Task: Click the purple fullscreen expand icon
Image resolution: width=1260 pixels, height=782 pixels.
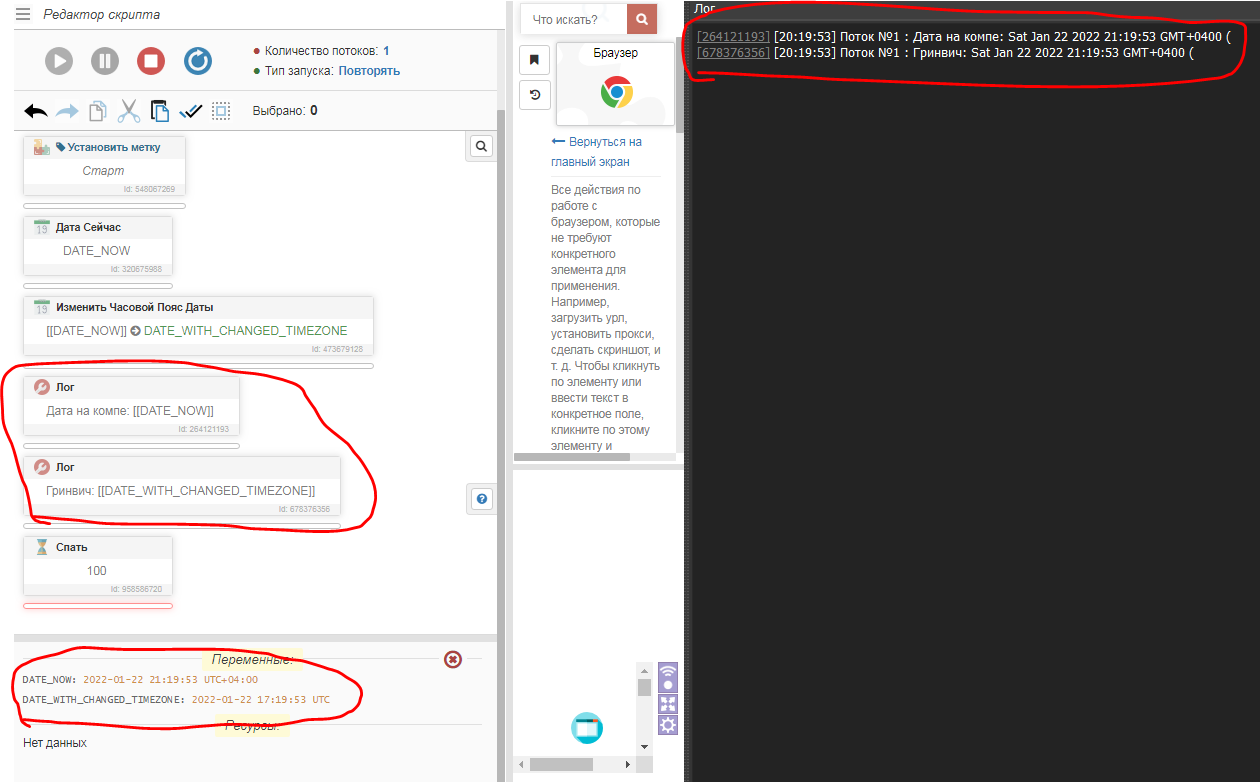Action: click(x=668, y=703)
